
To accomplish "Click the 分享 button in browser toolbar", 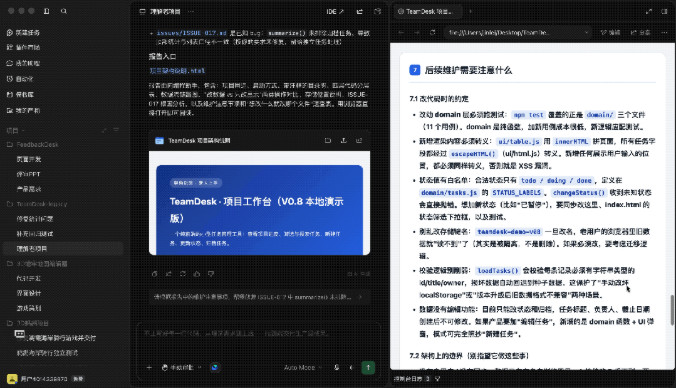I will 641,32.
